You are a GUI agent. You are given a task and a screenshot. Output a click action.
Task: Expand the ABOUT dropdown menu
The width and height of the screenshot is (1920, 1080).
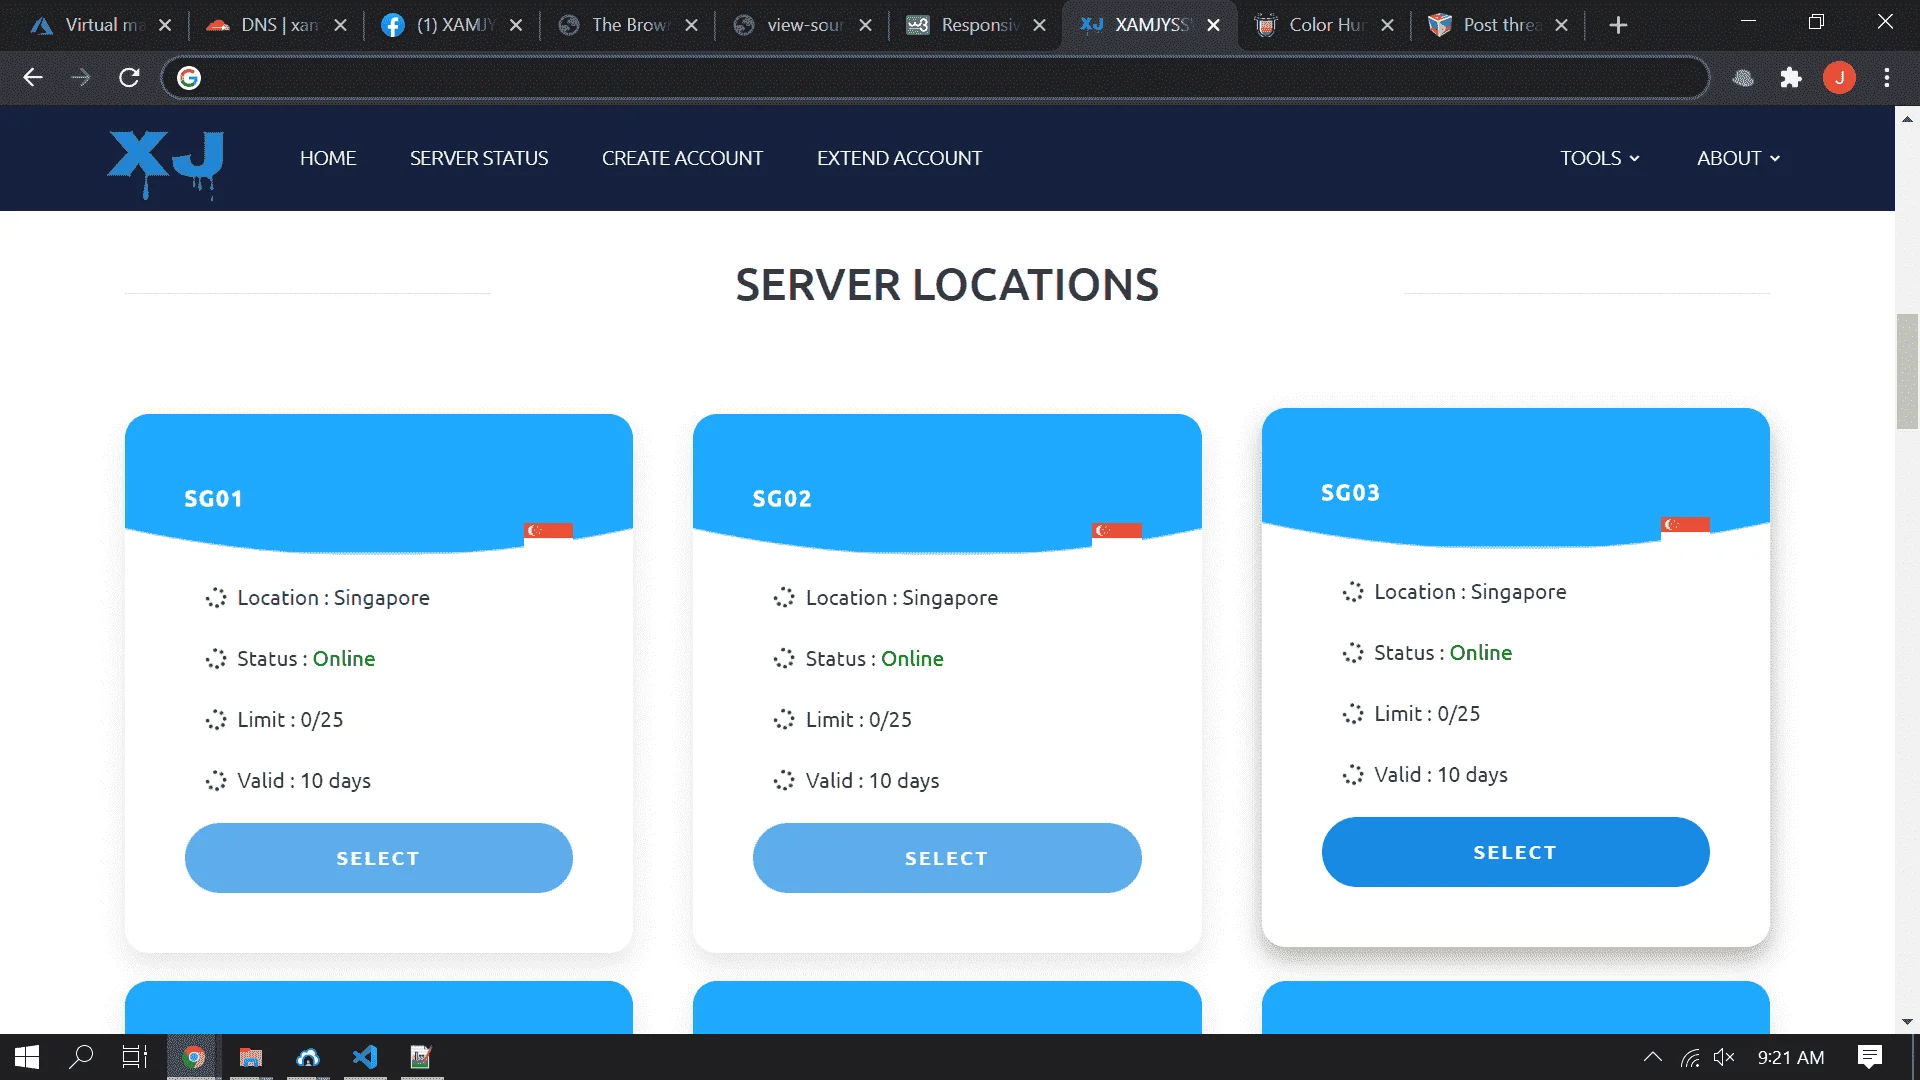click(x=1738, y=158)
